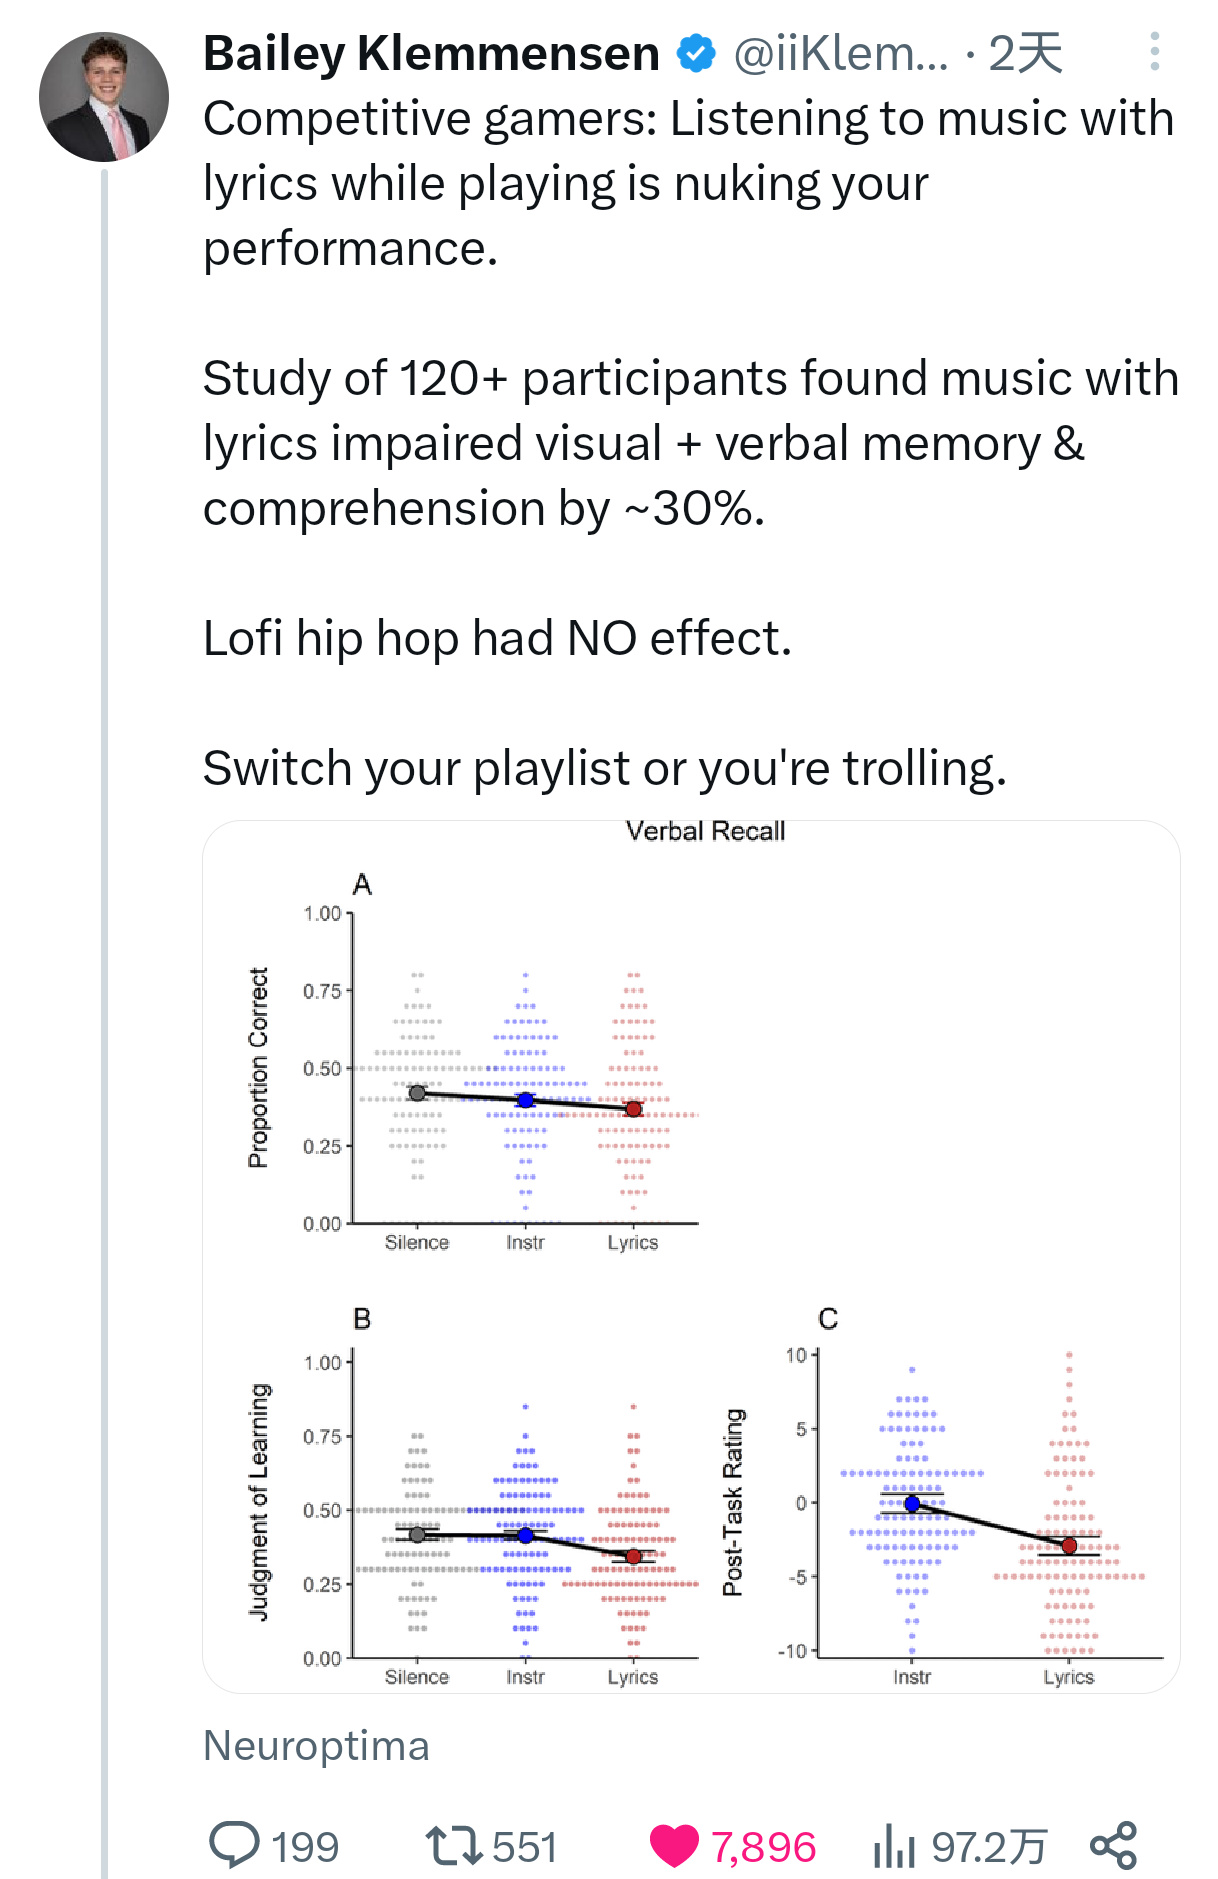Open Bailey Klemmensen's profile avatar
This screenshot has width=1218, height=1879.
tap(104, 97)
